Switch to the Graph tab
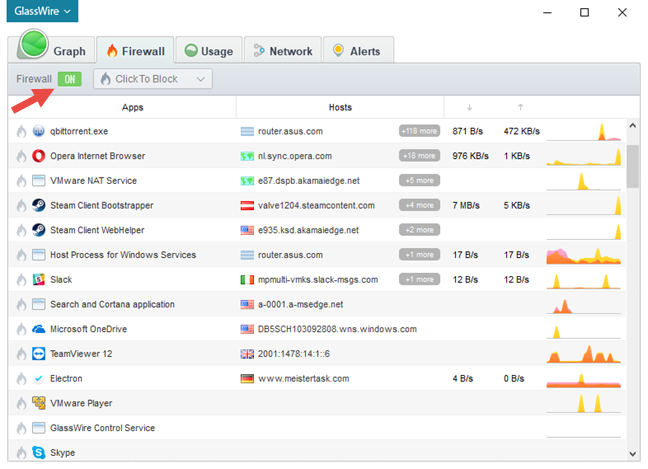Viewport: 648px width, 469px height. click(52, 48)
